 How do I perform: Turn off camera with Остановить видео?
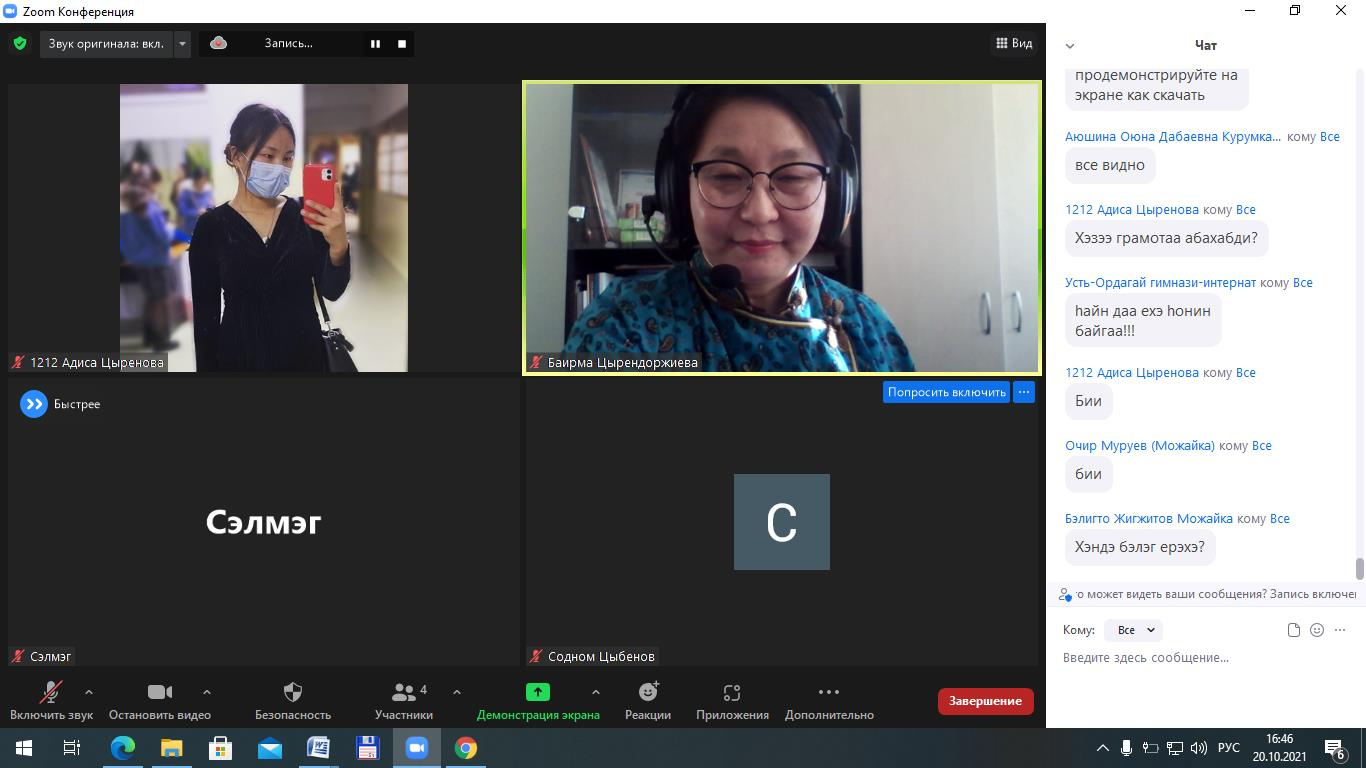[160, 700]
